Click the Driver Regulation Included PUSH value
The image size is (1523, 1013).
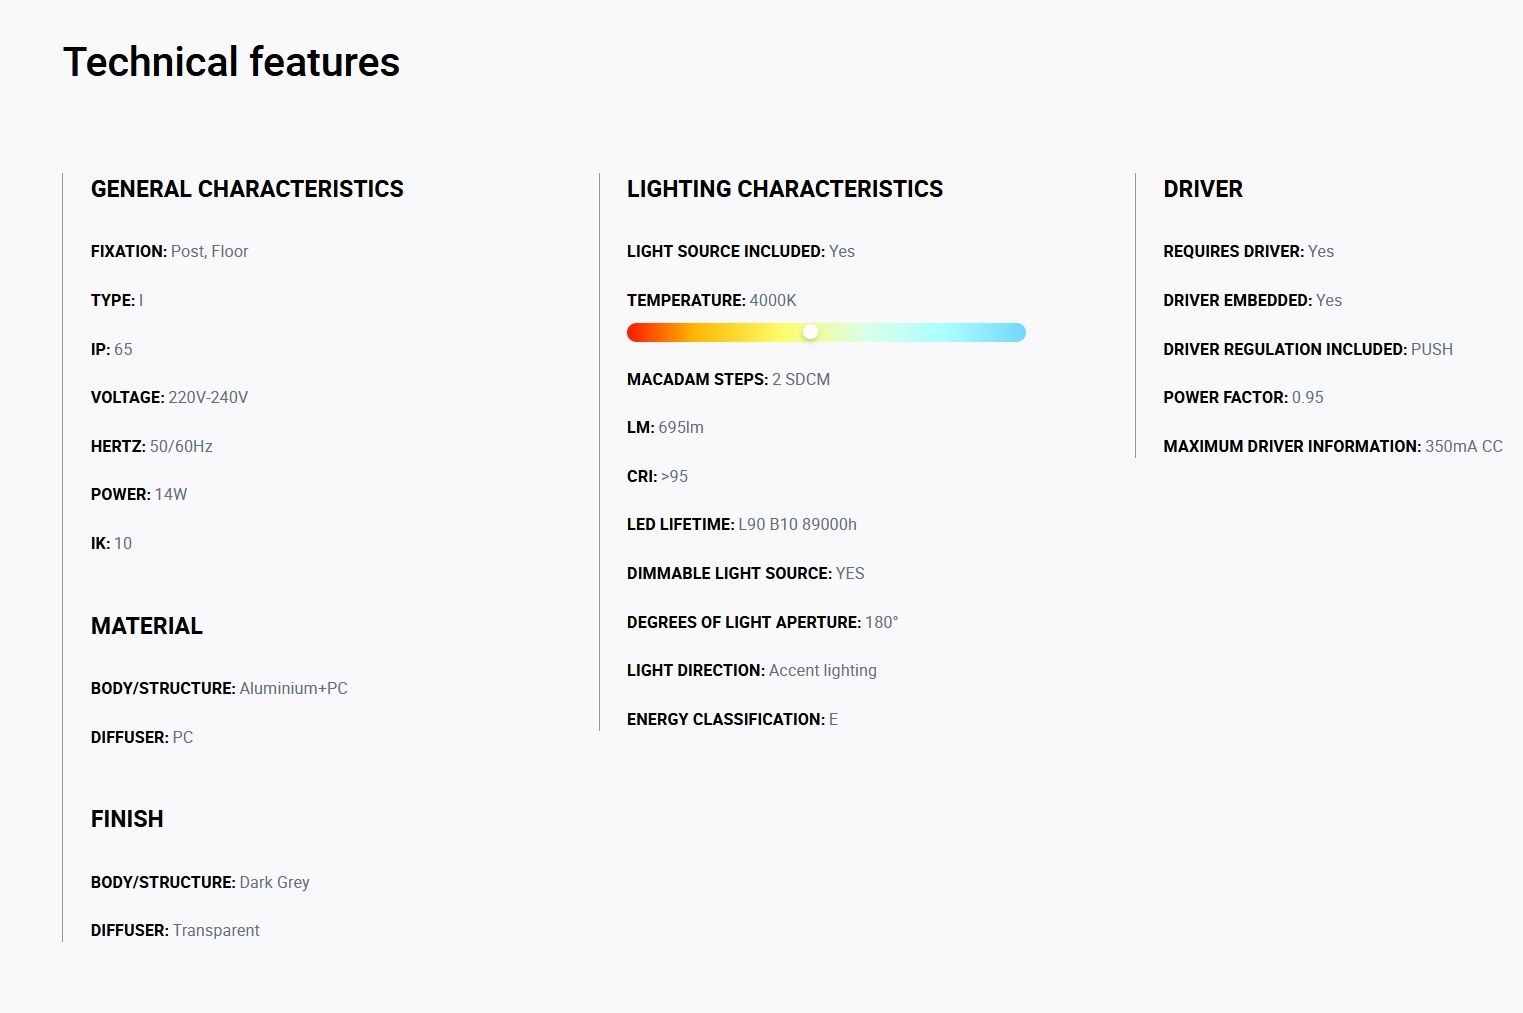coord(1431,349)
